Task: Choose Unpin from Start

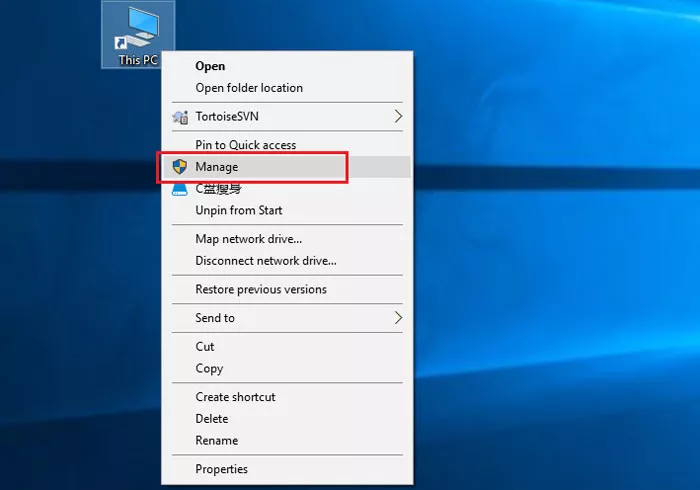Action: tap(239, 210)
